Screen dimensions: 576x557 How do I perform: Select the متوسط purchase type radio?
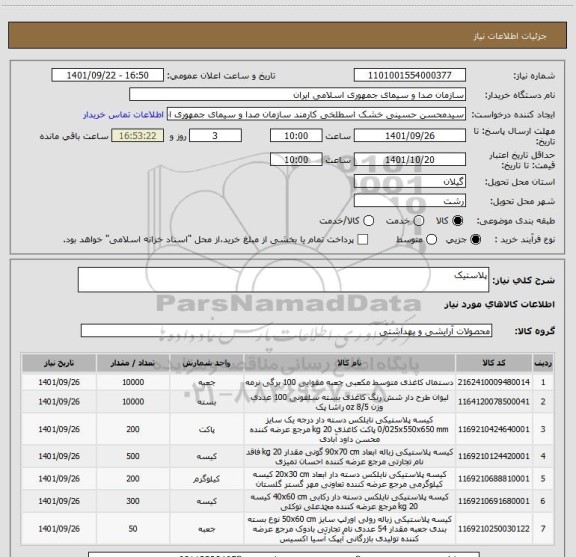click(431, 240)
